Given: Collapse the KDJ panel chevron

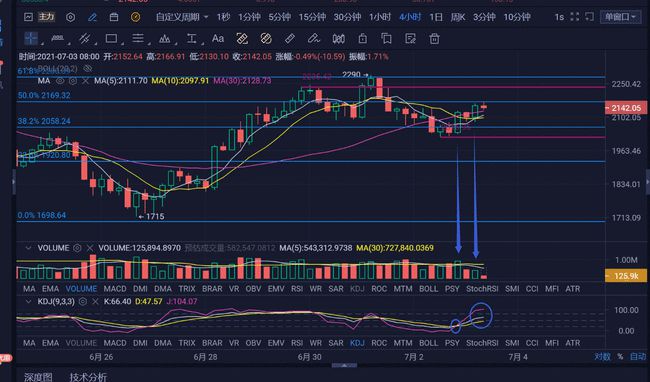Looking at the screenshot, I should tap(28, 302).
